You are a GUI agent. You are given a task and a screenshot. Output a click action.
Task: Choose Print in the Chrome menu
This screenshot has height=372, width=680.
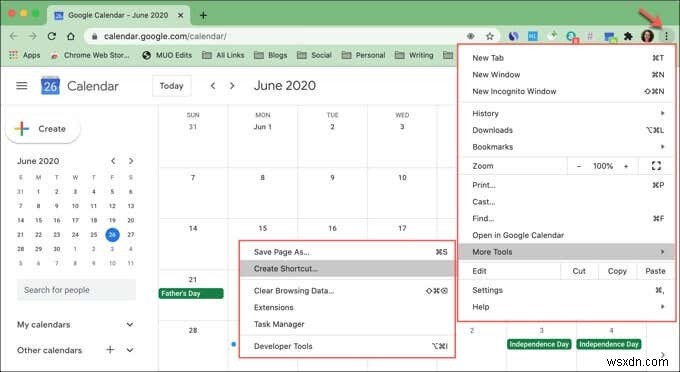click(567, 185)
